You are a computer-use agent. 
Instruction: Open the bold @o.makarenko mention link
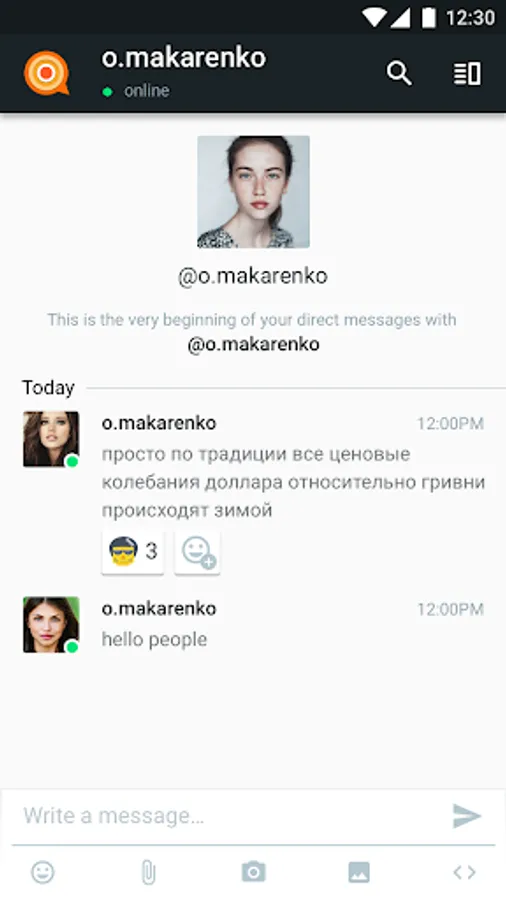click(254, 344)
